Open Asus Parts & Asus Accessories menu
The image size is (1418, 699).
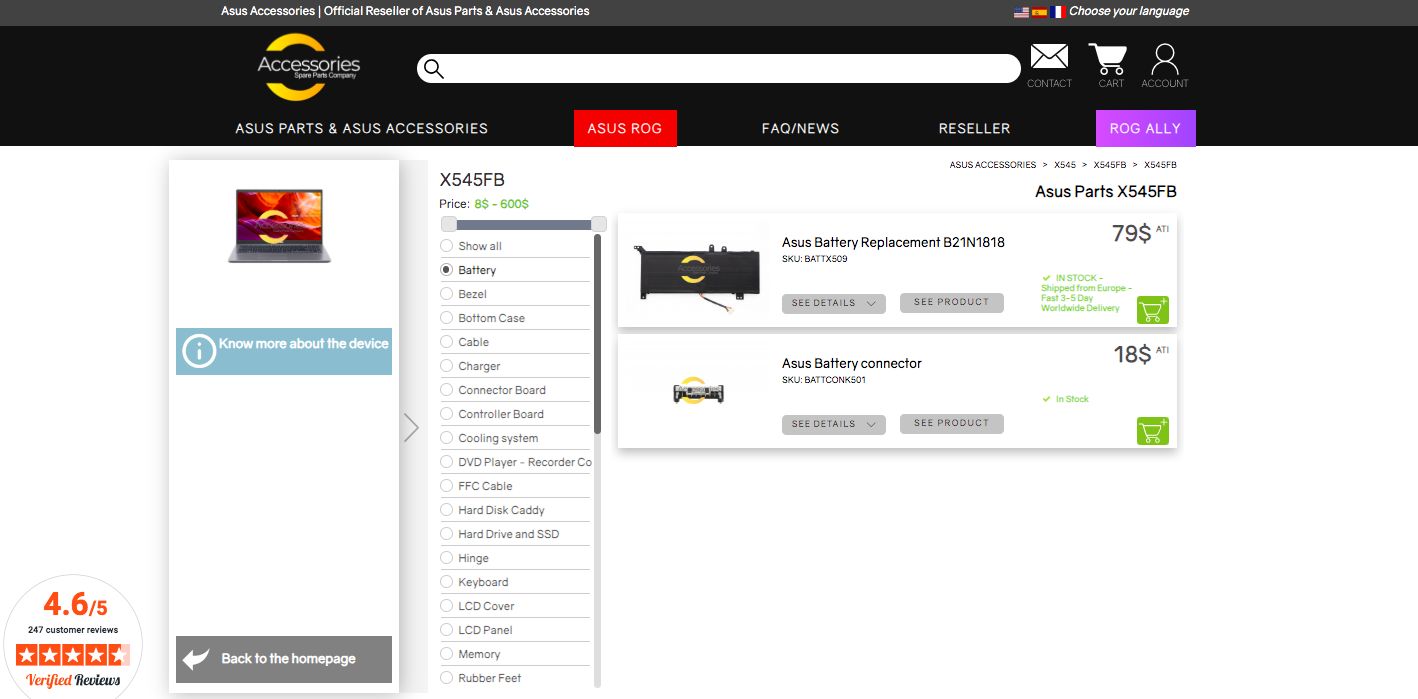click(361, 128)
